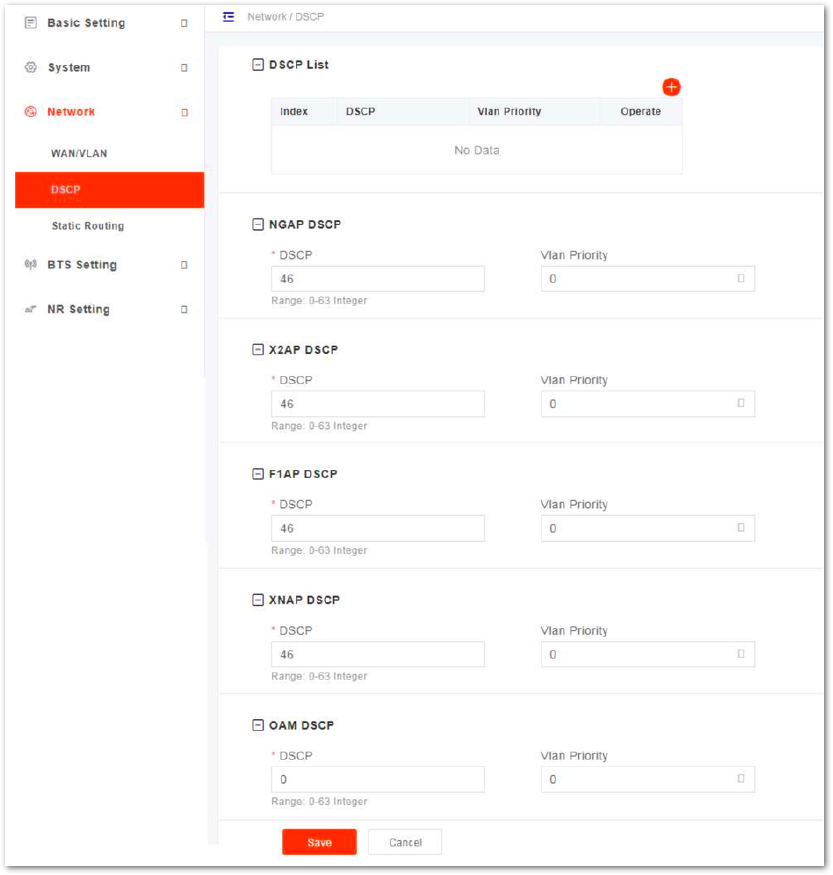This screenshot has width=833, height=875.
Task: Collapse the DSCP List section
Action: (x=258, y=65)
